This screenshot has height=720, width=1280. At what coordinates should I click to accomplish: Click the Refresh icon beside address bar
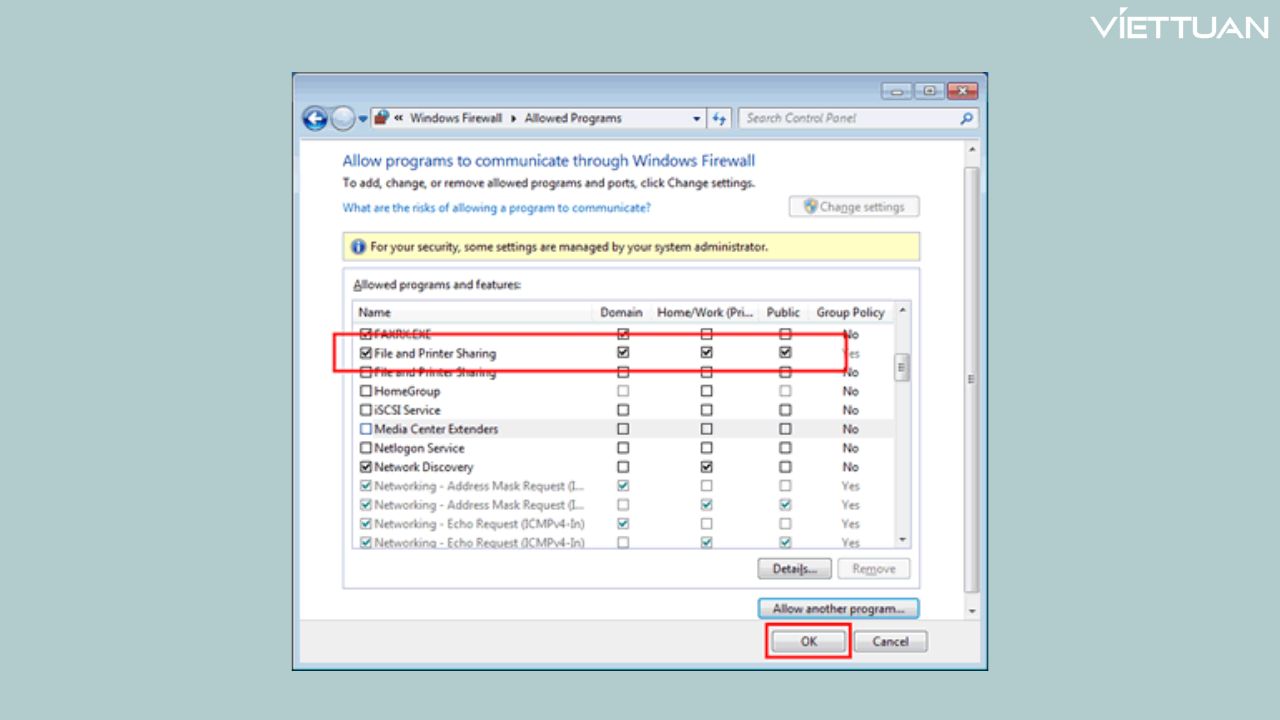click(x=720, y=118)
